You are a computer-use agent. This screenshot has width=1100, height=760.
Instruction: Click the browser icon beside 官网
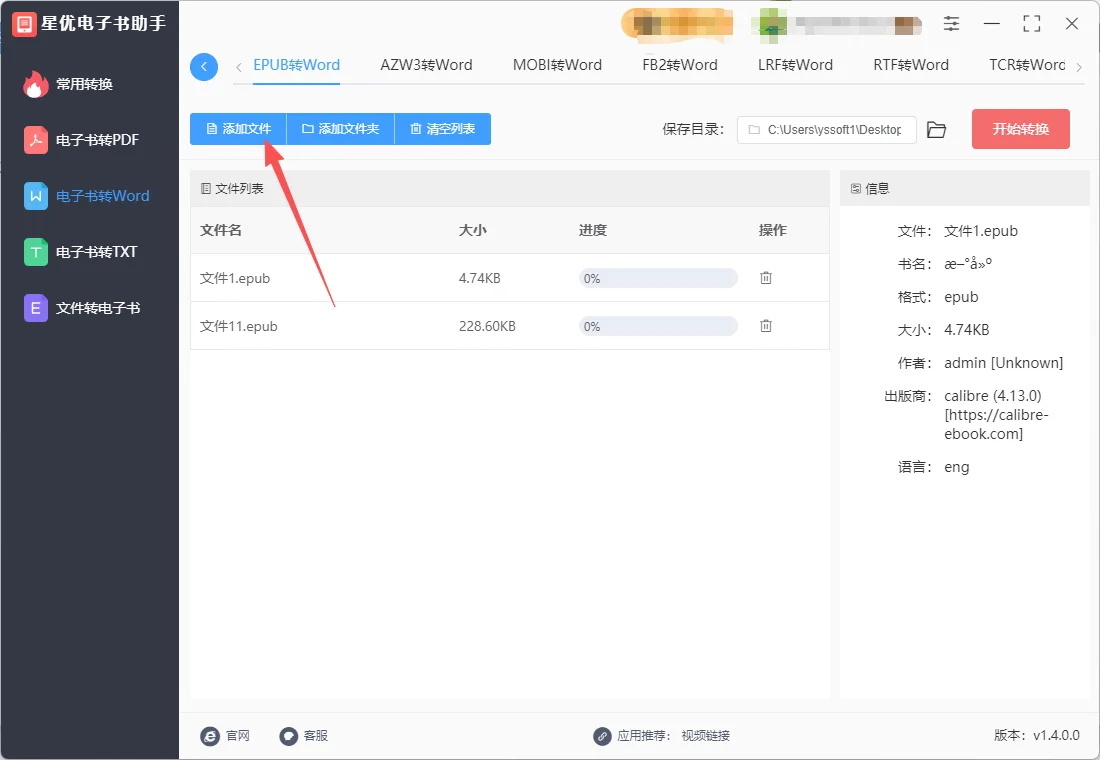[x=210, y=736]
